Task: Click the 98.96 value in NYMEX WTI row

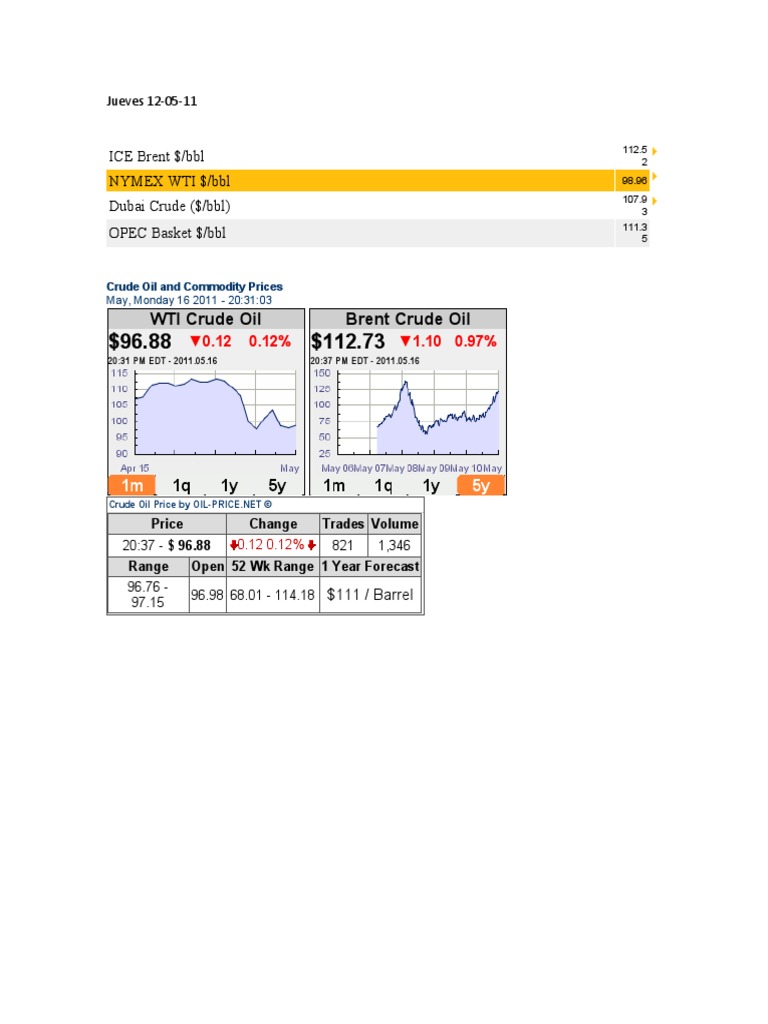Action: tap(634, 180)
